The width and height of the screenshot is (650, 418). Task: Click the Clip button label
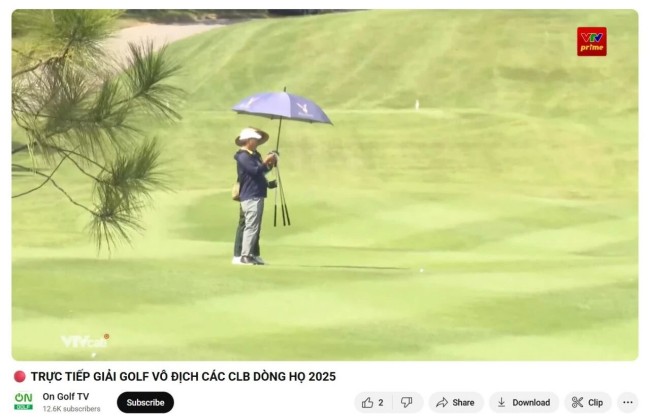click(595, 402)
